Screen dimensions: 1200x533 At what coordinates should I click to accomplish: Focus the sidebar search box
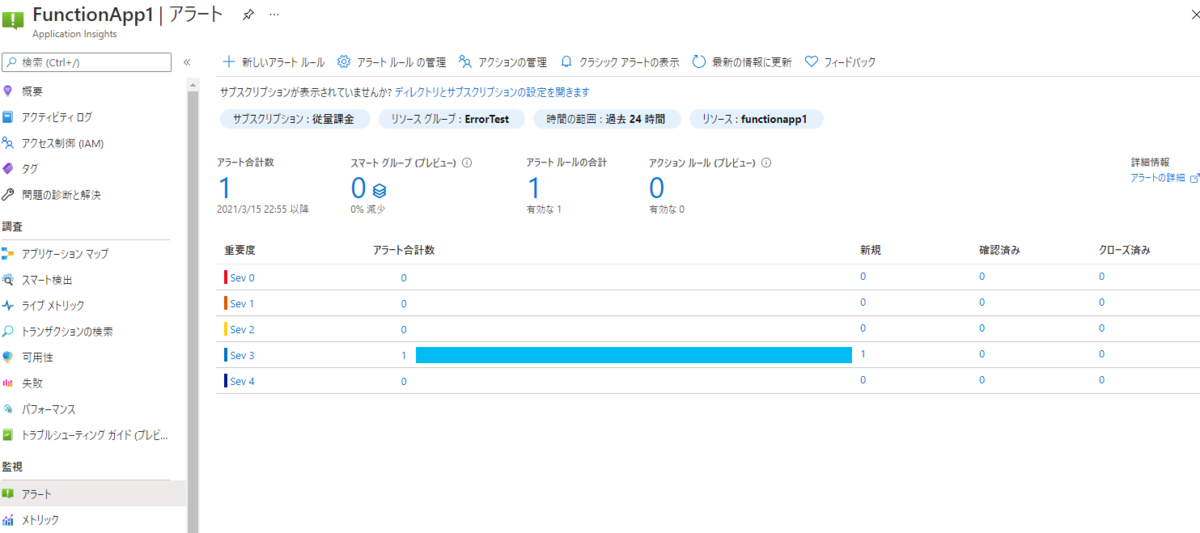pyautogui.click(x=87, y=62)
